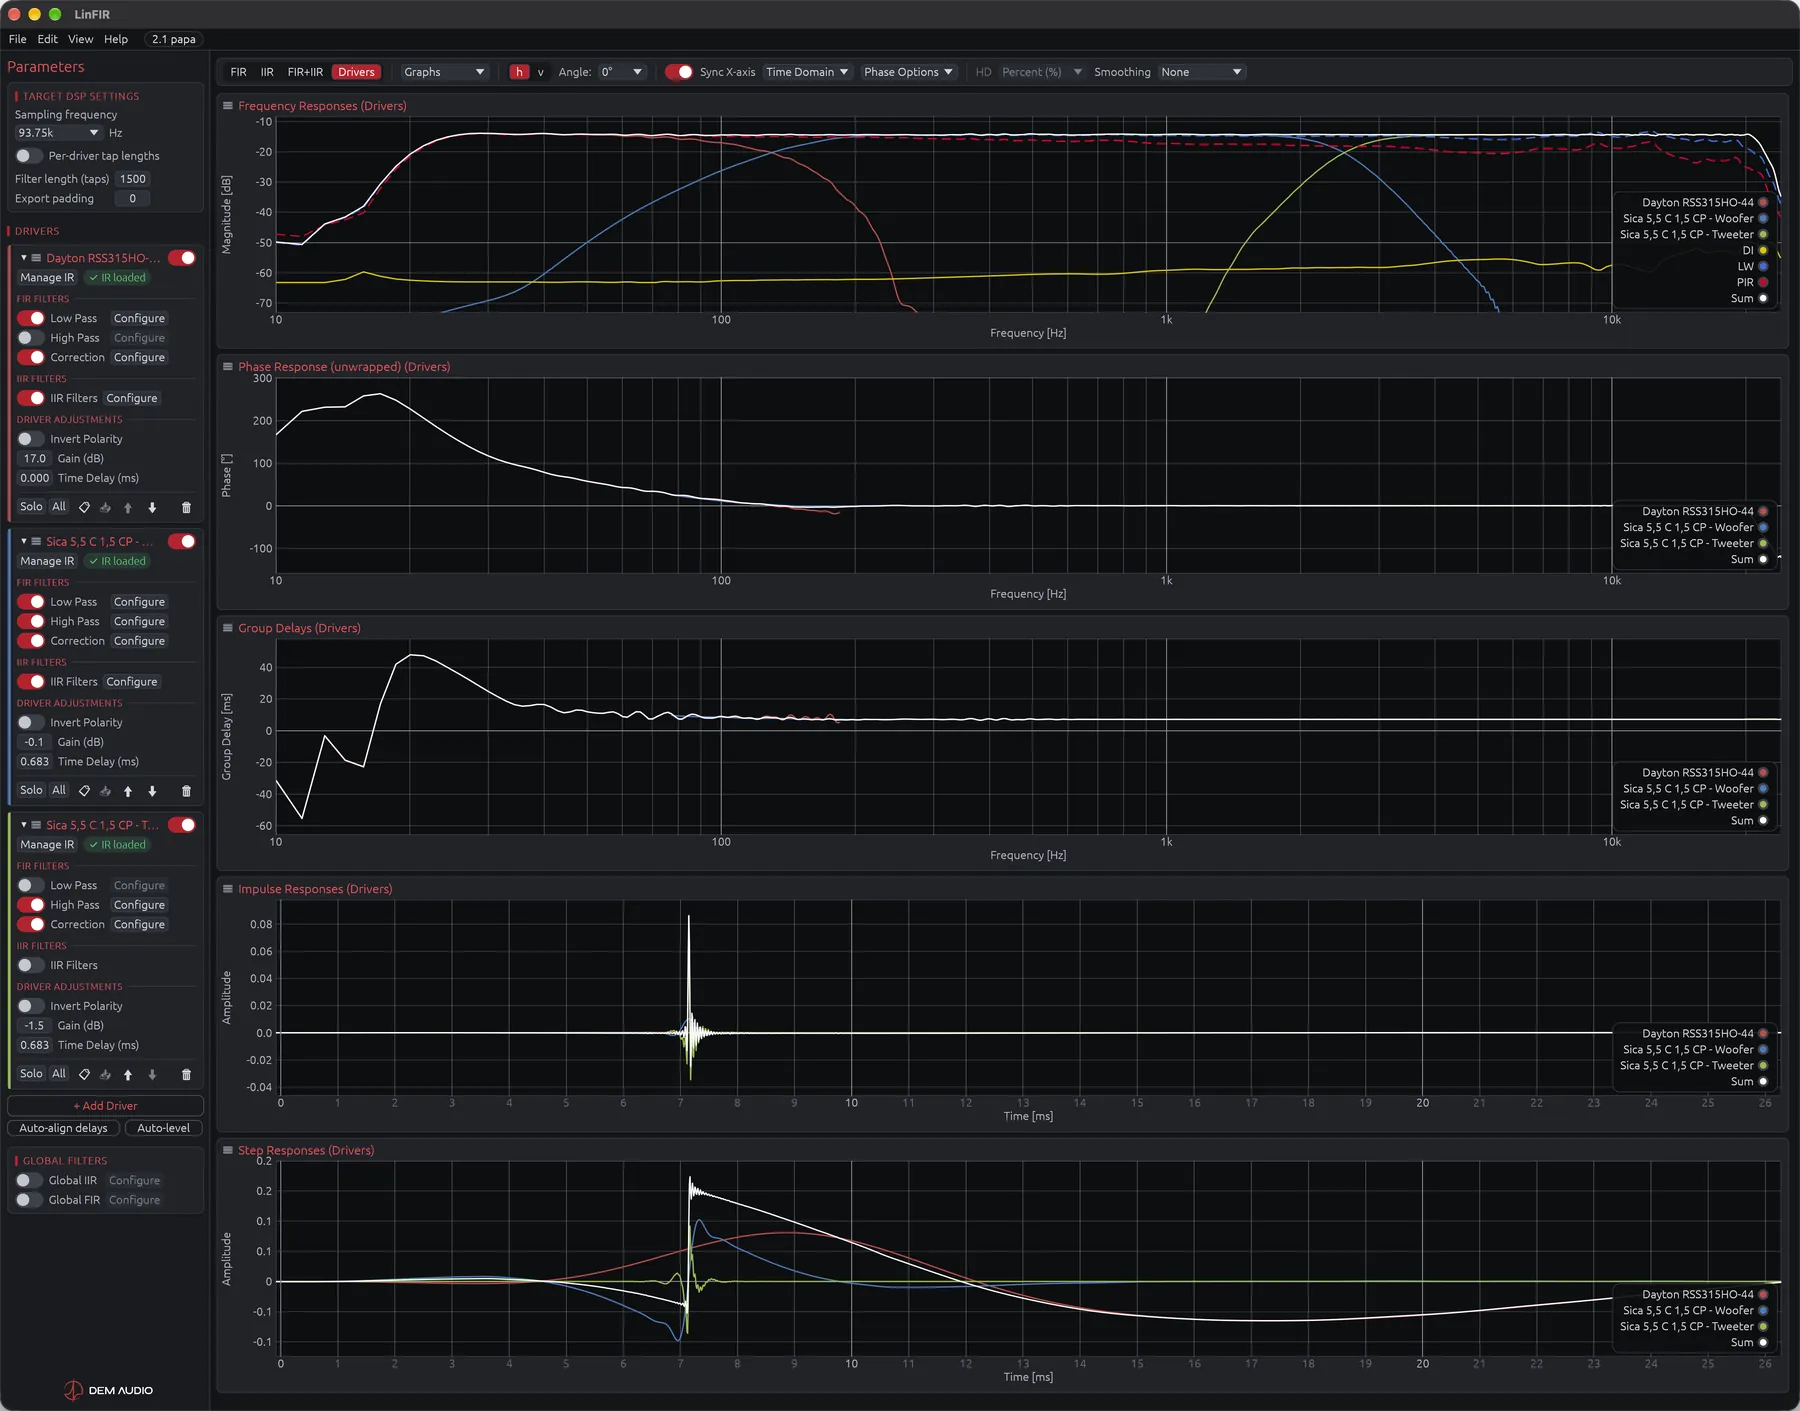Open the File menu
The width and height of the screenshot is (1800, 1411).
[17, 39]
